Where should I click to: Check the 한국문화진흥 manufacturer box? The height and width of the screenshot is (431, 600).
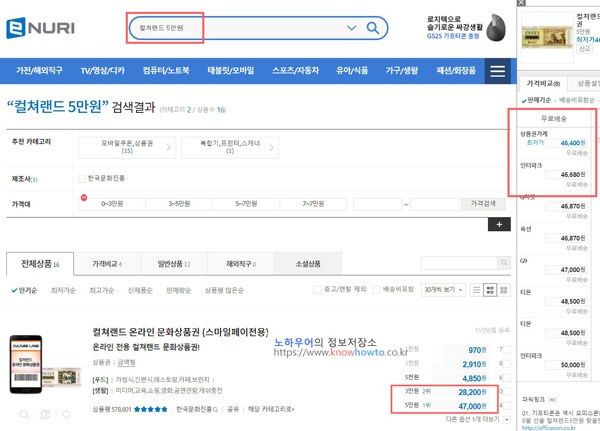82,178
